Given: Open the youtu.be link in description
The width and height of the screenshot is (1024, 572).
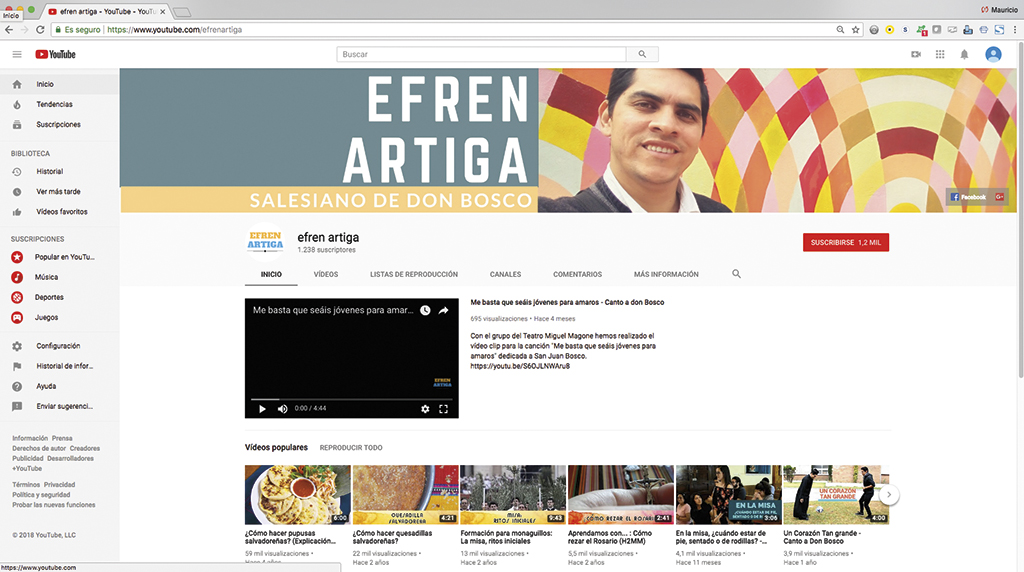Looking at the screenshot, I should pos(520,366).
